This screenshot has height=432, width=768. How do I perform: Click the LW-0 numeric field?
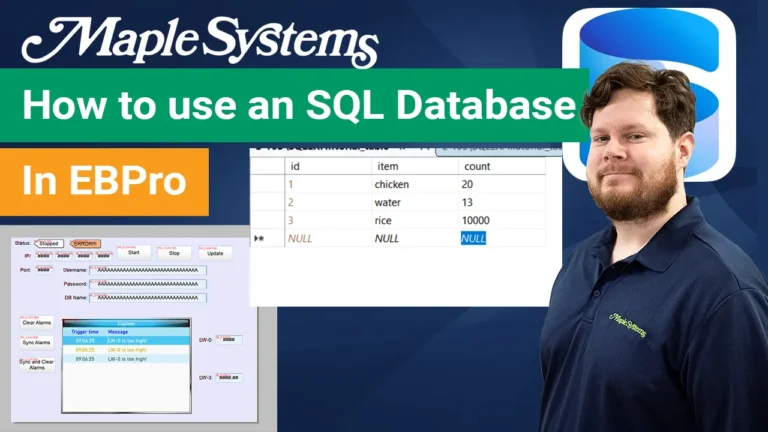click(x=229, y=339)
